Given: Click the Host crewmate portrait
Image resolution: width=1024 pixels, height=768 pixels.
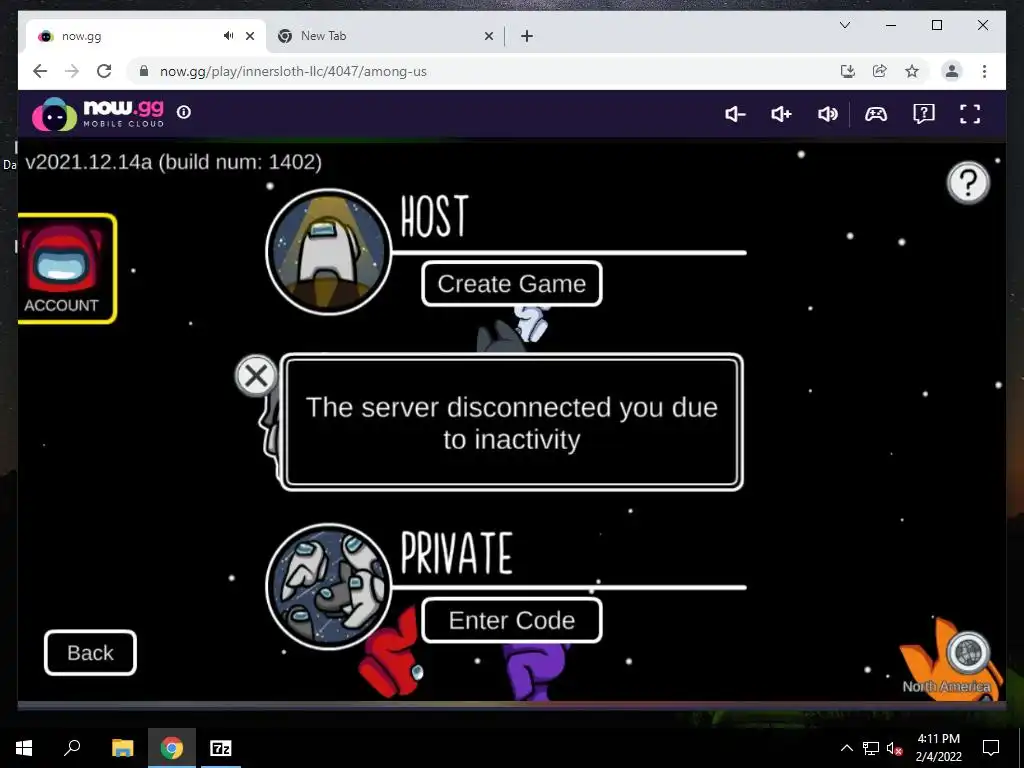Looking at the screenshot, I should [x=328, y=251].
